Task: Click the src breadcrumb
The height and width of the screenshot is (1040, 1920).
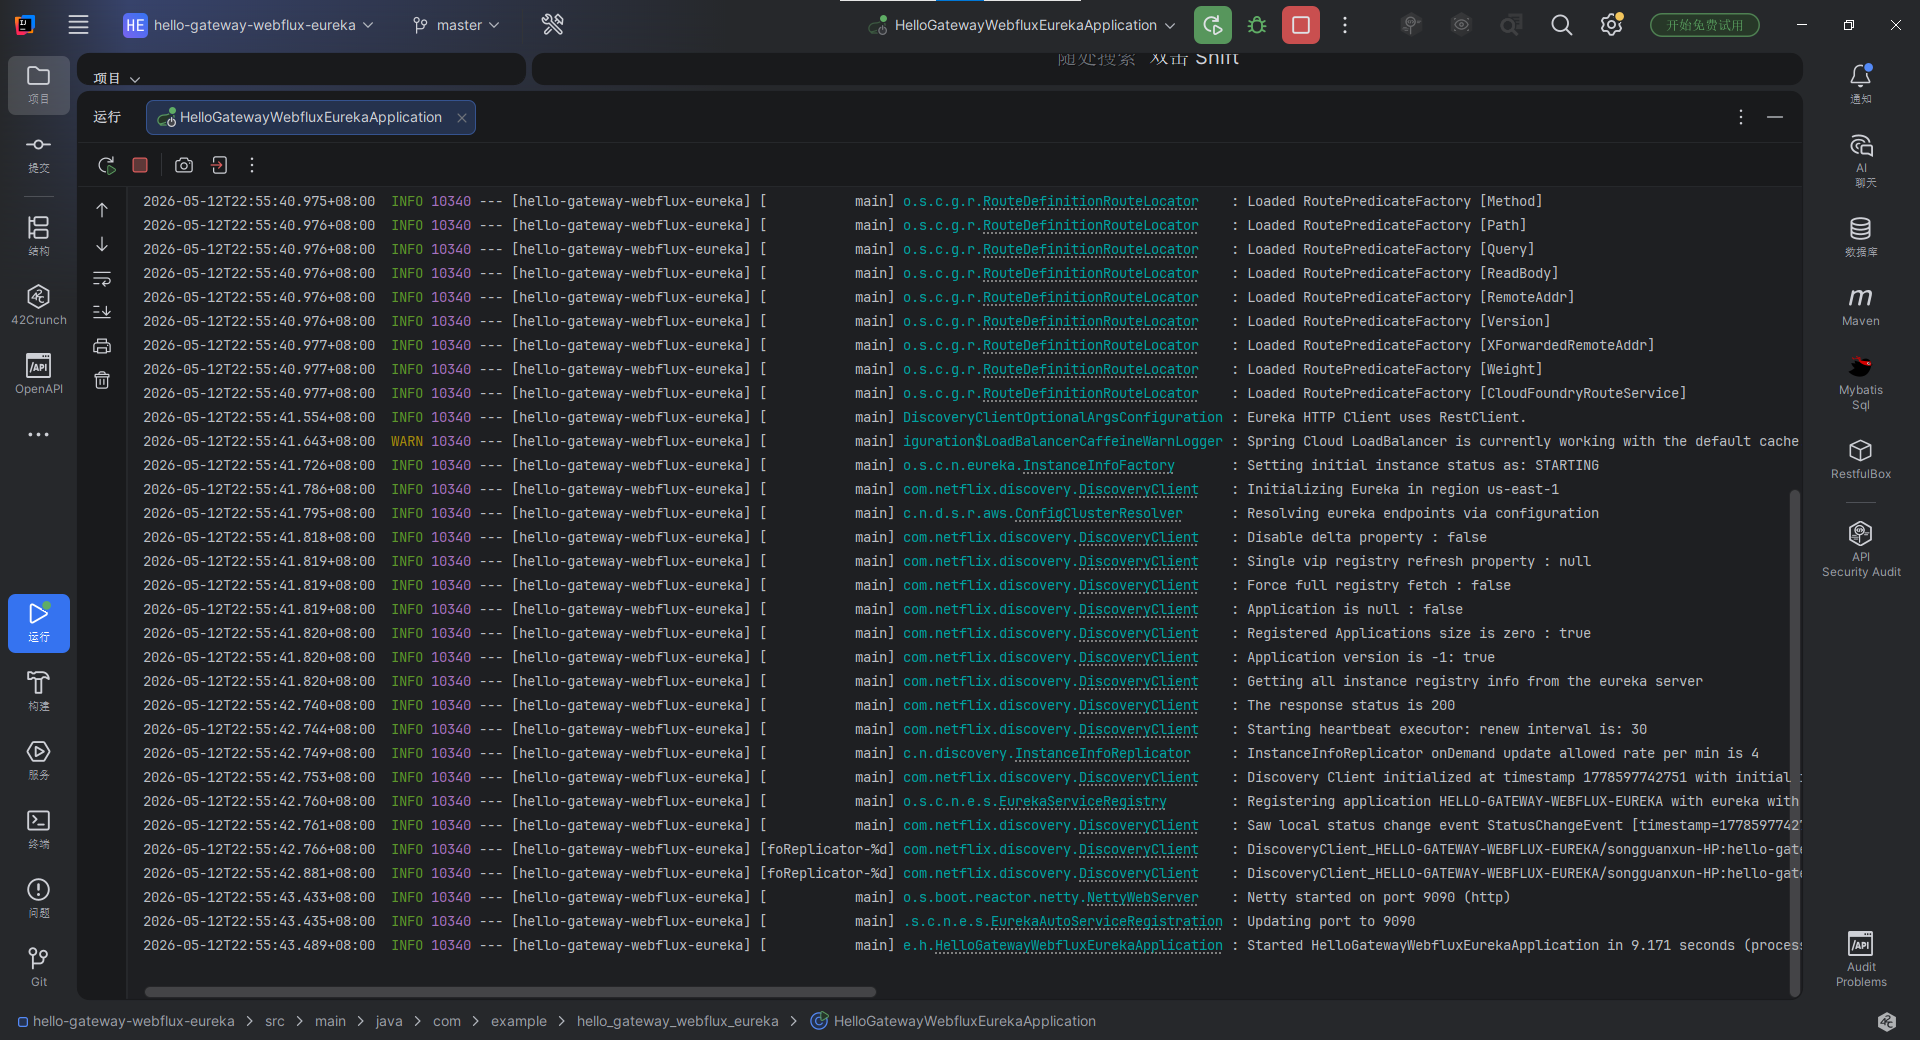Action: click(x=275, y=1021)
